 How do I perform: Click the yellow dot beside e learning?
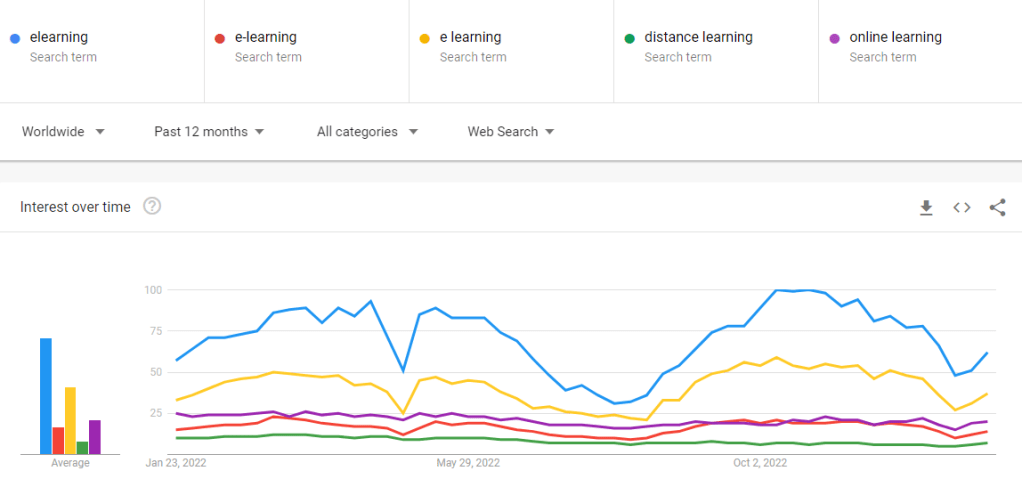click(425, 38)
